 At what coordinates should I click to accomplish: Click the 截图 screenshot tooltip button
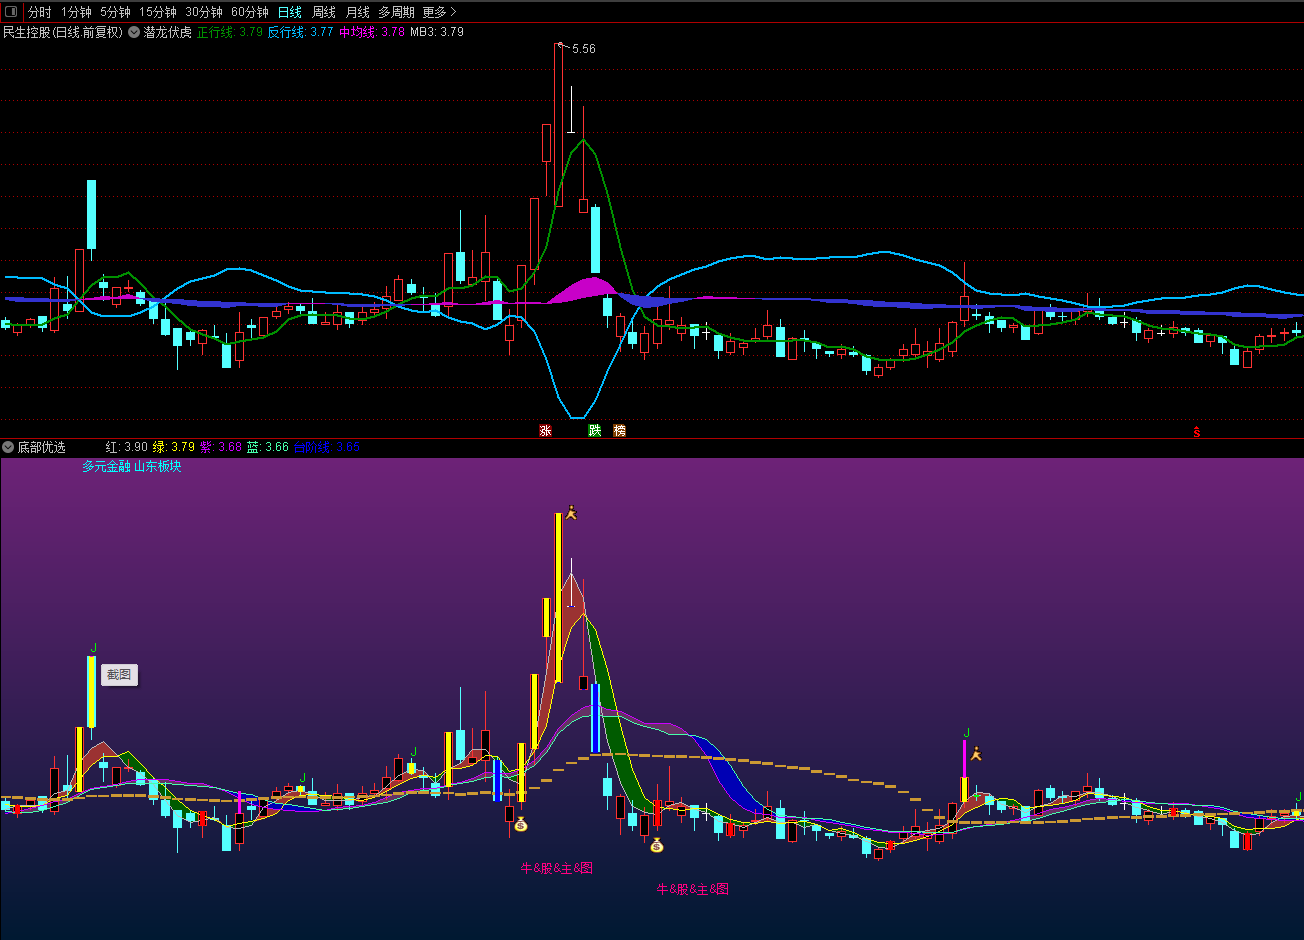click(119, 675)
